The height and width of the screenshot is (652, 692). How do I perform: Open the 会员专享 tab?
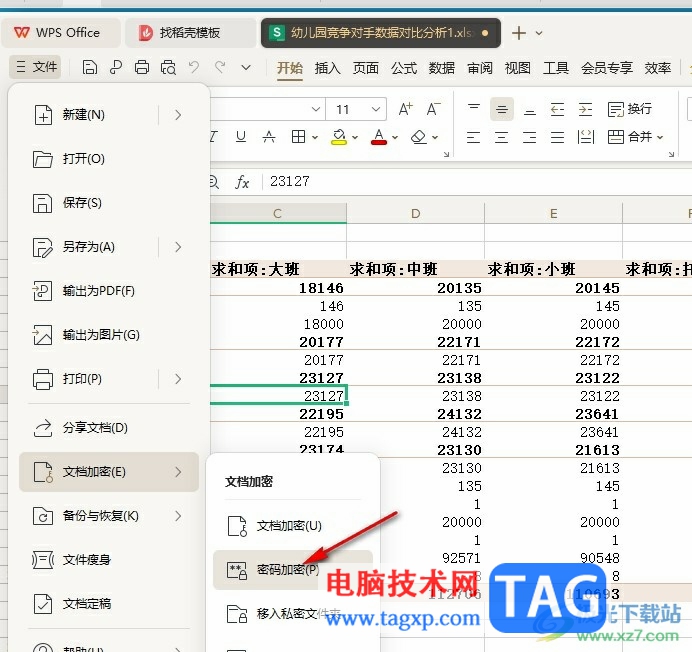click(607, 68)
